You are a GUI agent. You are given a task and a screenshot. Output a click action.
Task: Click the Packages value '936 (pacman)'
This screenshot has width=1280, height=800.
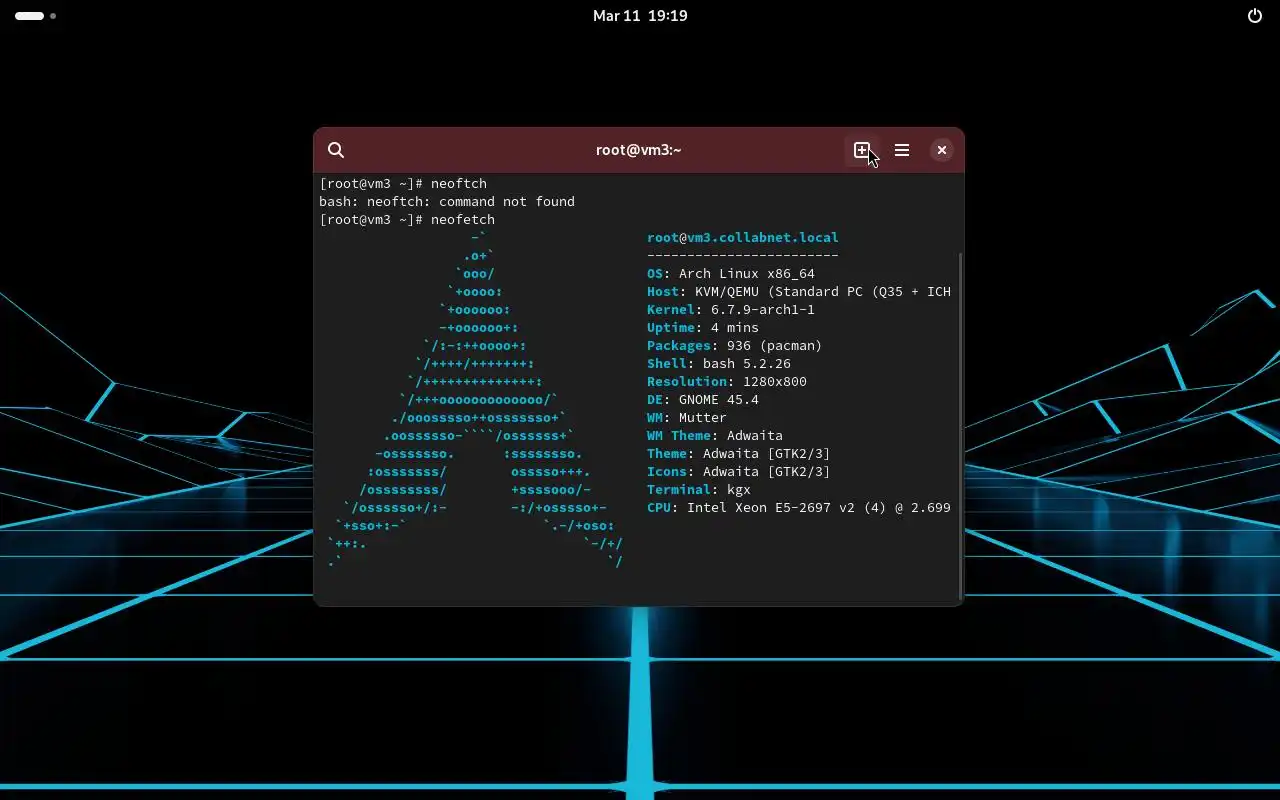click(x=775, y=346)
